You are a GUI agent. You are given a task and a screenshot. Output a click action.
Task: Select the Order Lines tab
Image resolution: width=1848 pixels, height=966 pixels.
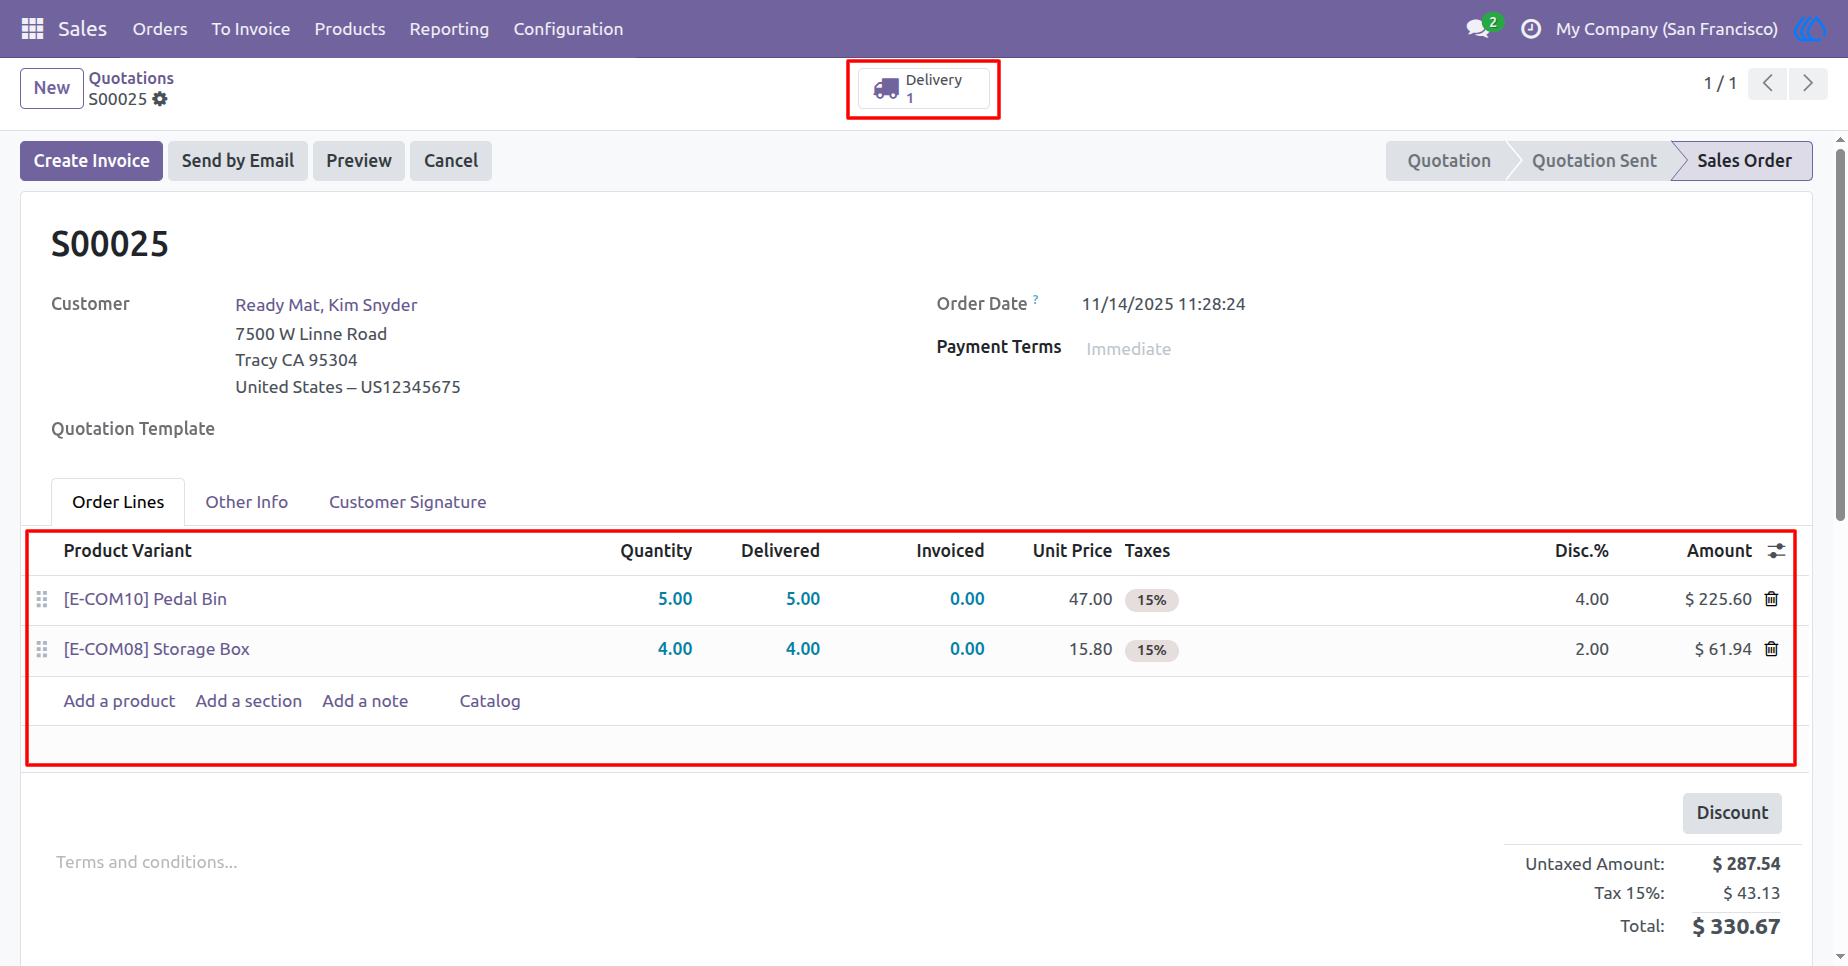(118, 502)
